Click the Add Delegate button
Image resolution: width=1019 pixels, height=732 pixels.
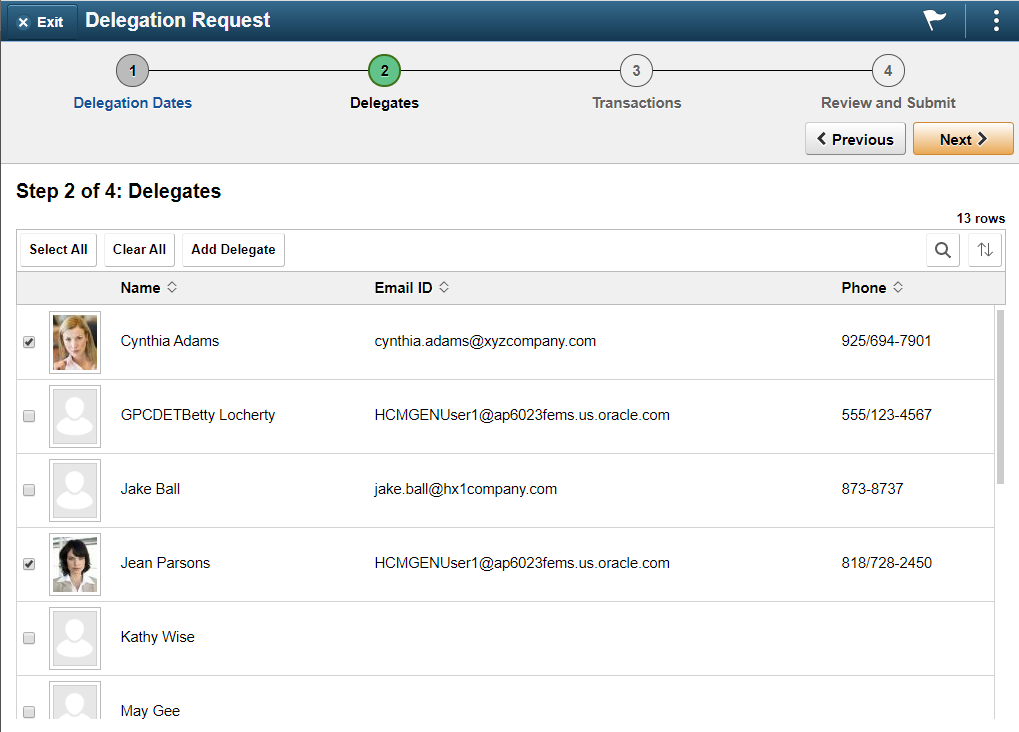tap(233, 249)
